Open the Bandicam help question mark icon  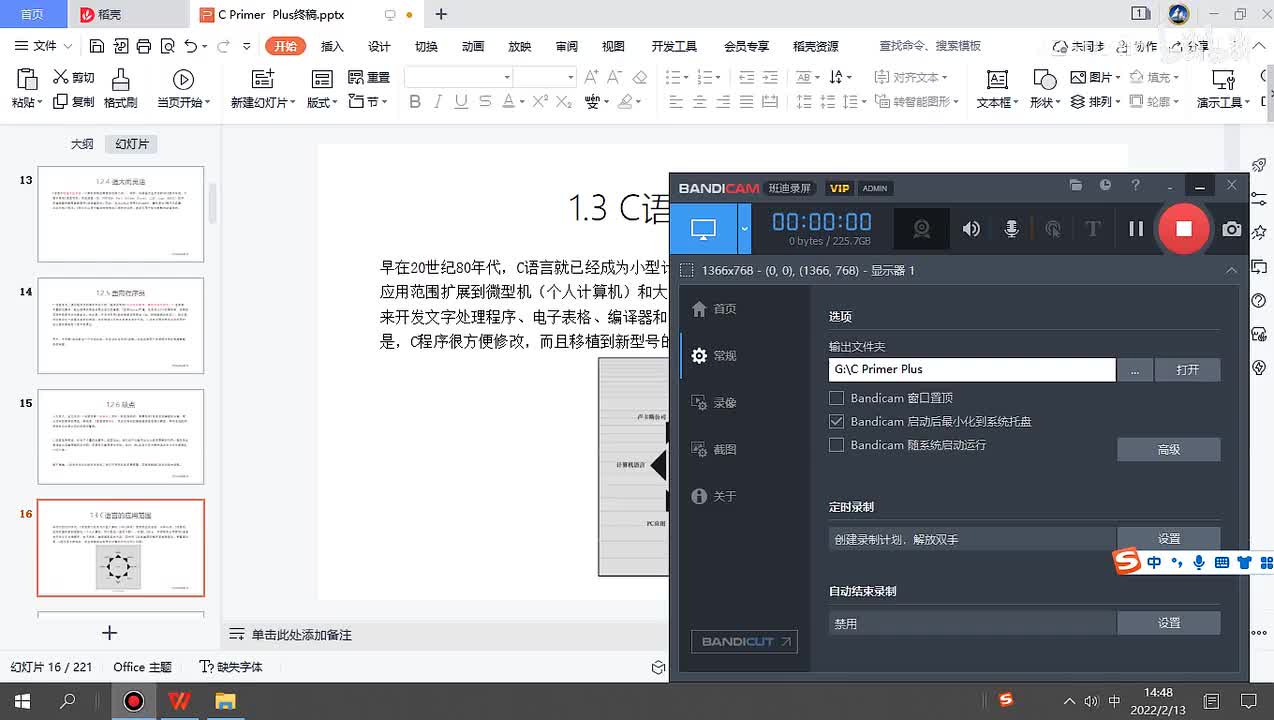point(1135,185)
